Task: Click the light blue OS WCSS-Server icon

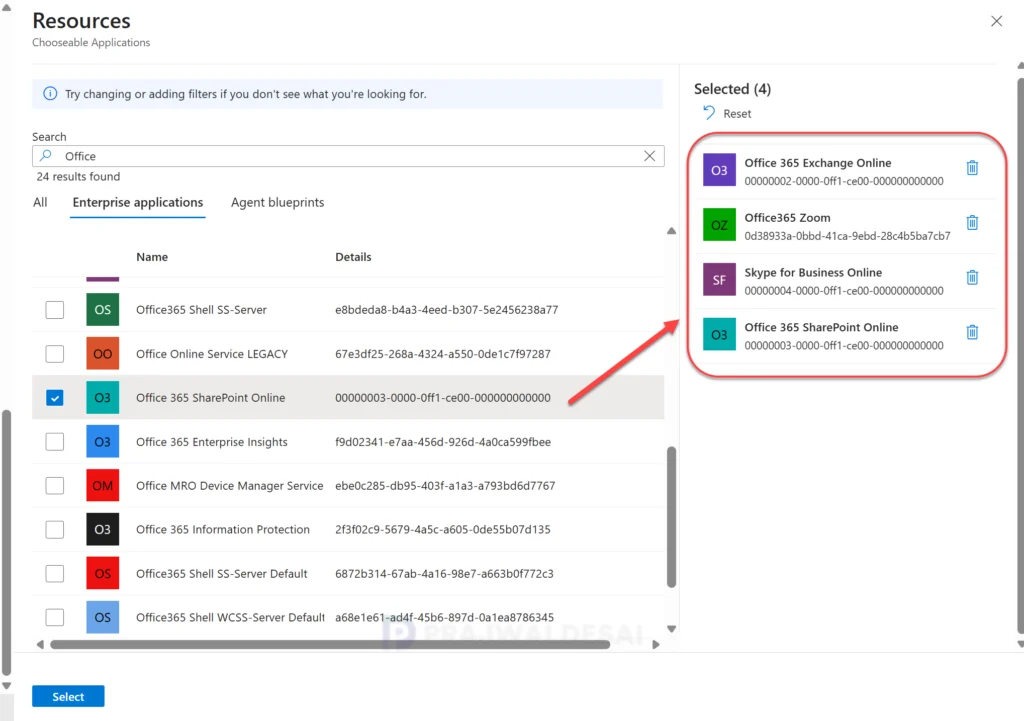Action: tap(103, 617)
